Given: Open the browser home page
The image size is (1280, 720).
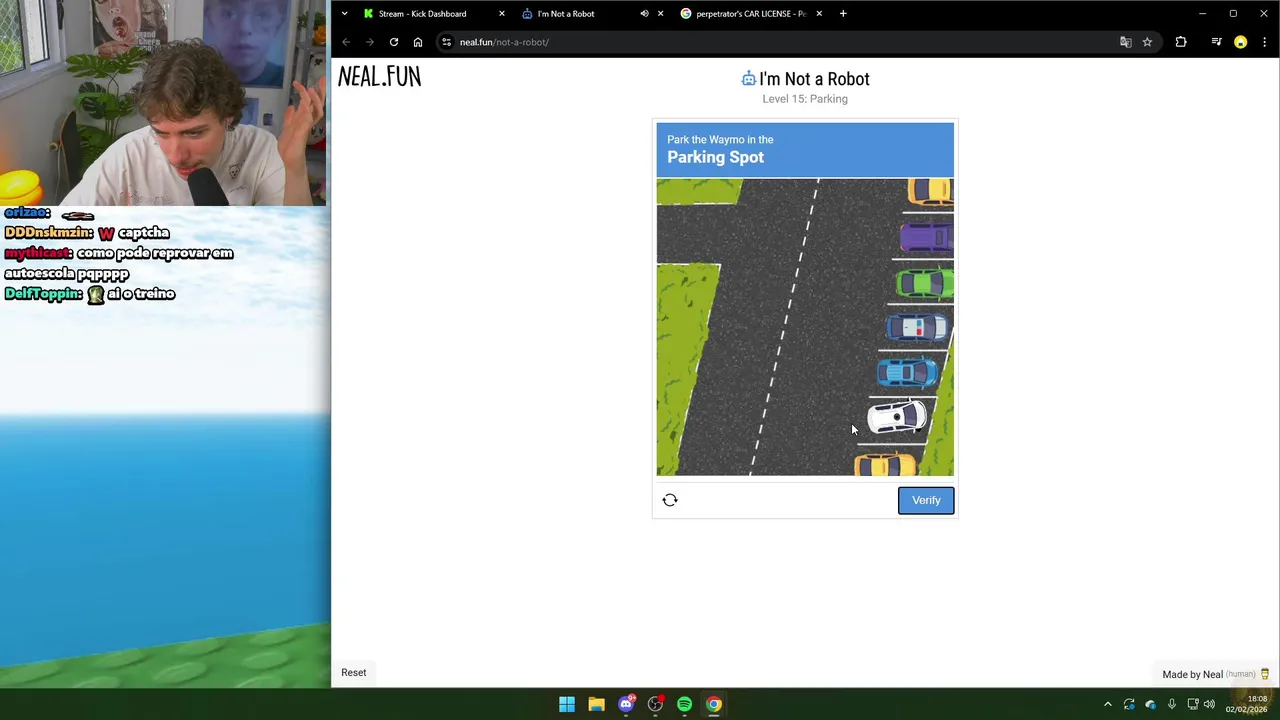Looking at the screenshot, I should pyautogui.click(x=418, y=42).
